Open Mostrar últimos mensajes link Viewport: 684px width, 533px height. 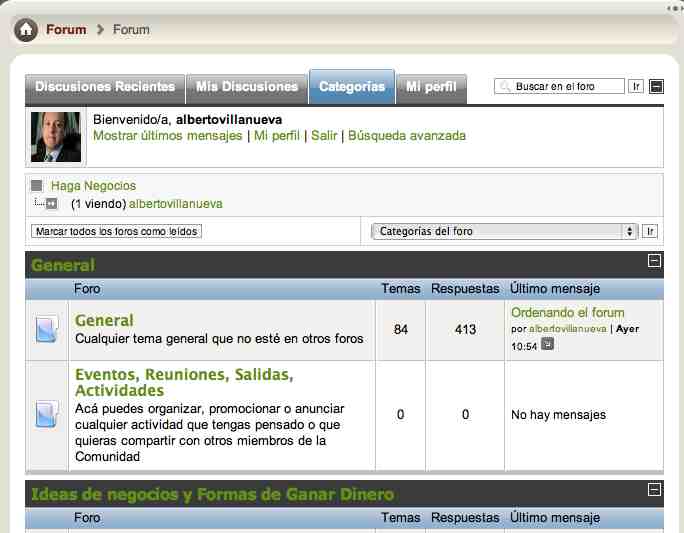click(x=168, y=136)
